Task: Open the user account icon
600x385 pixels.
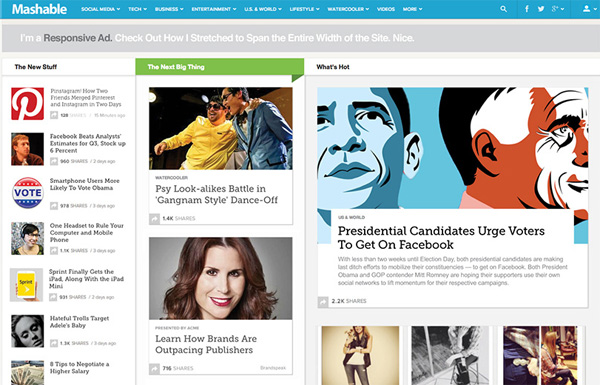Action: (x=588, y=9)
